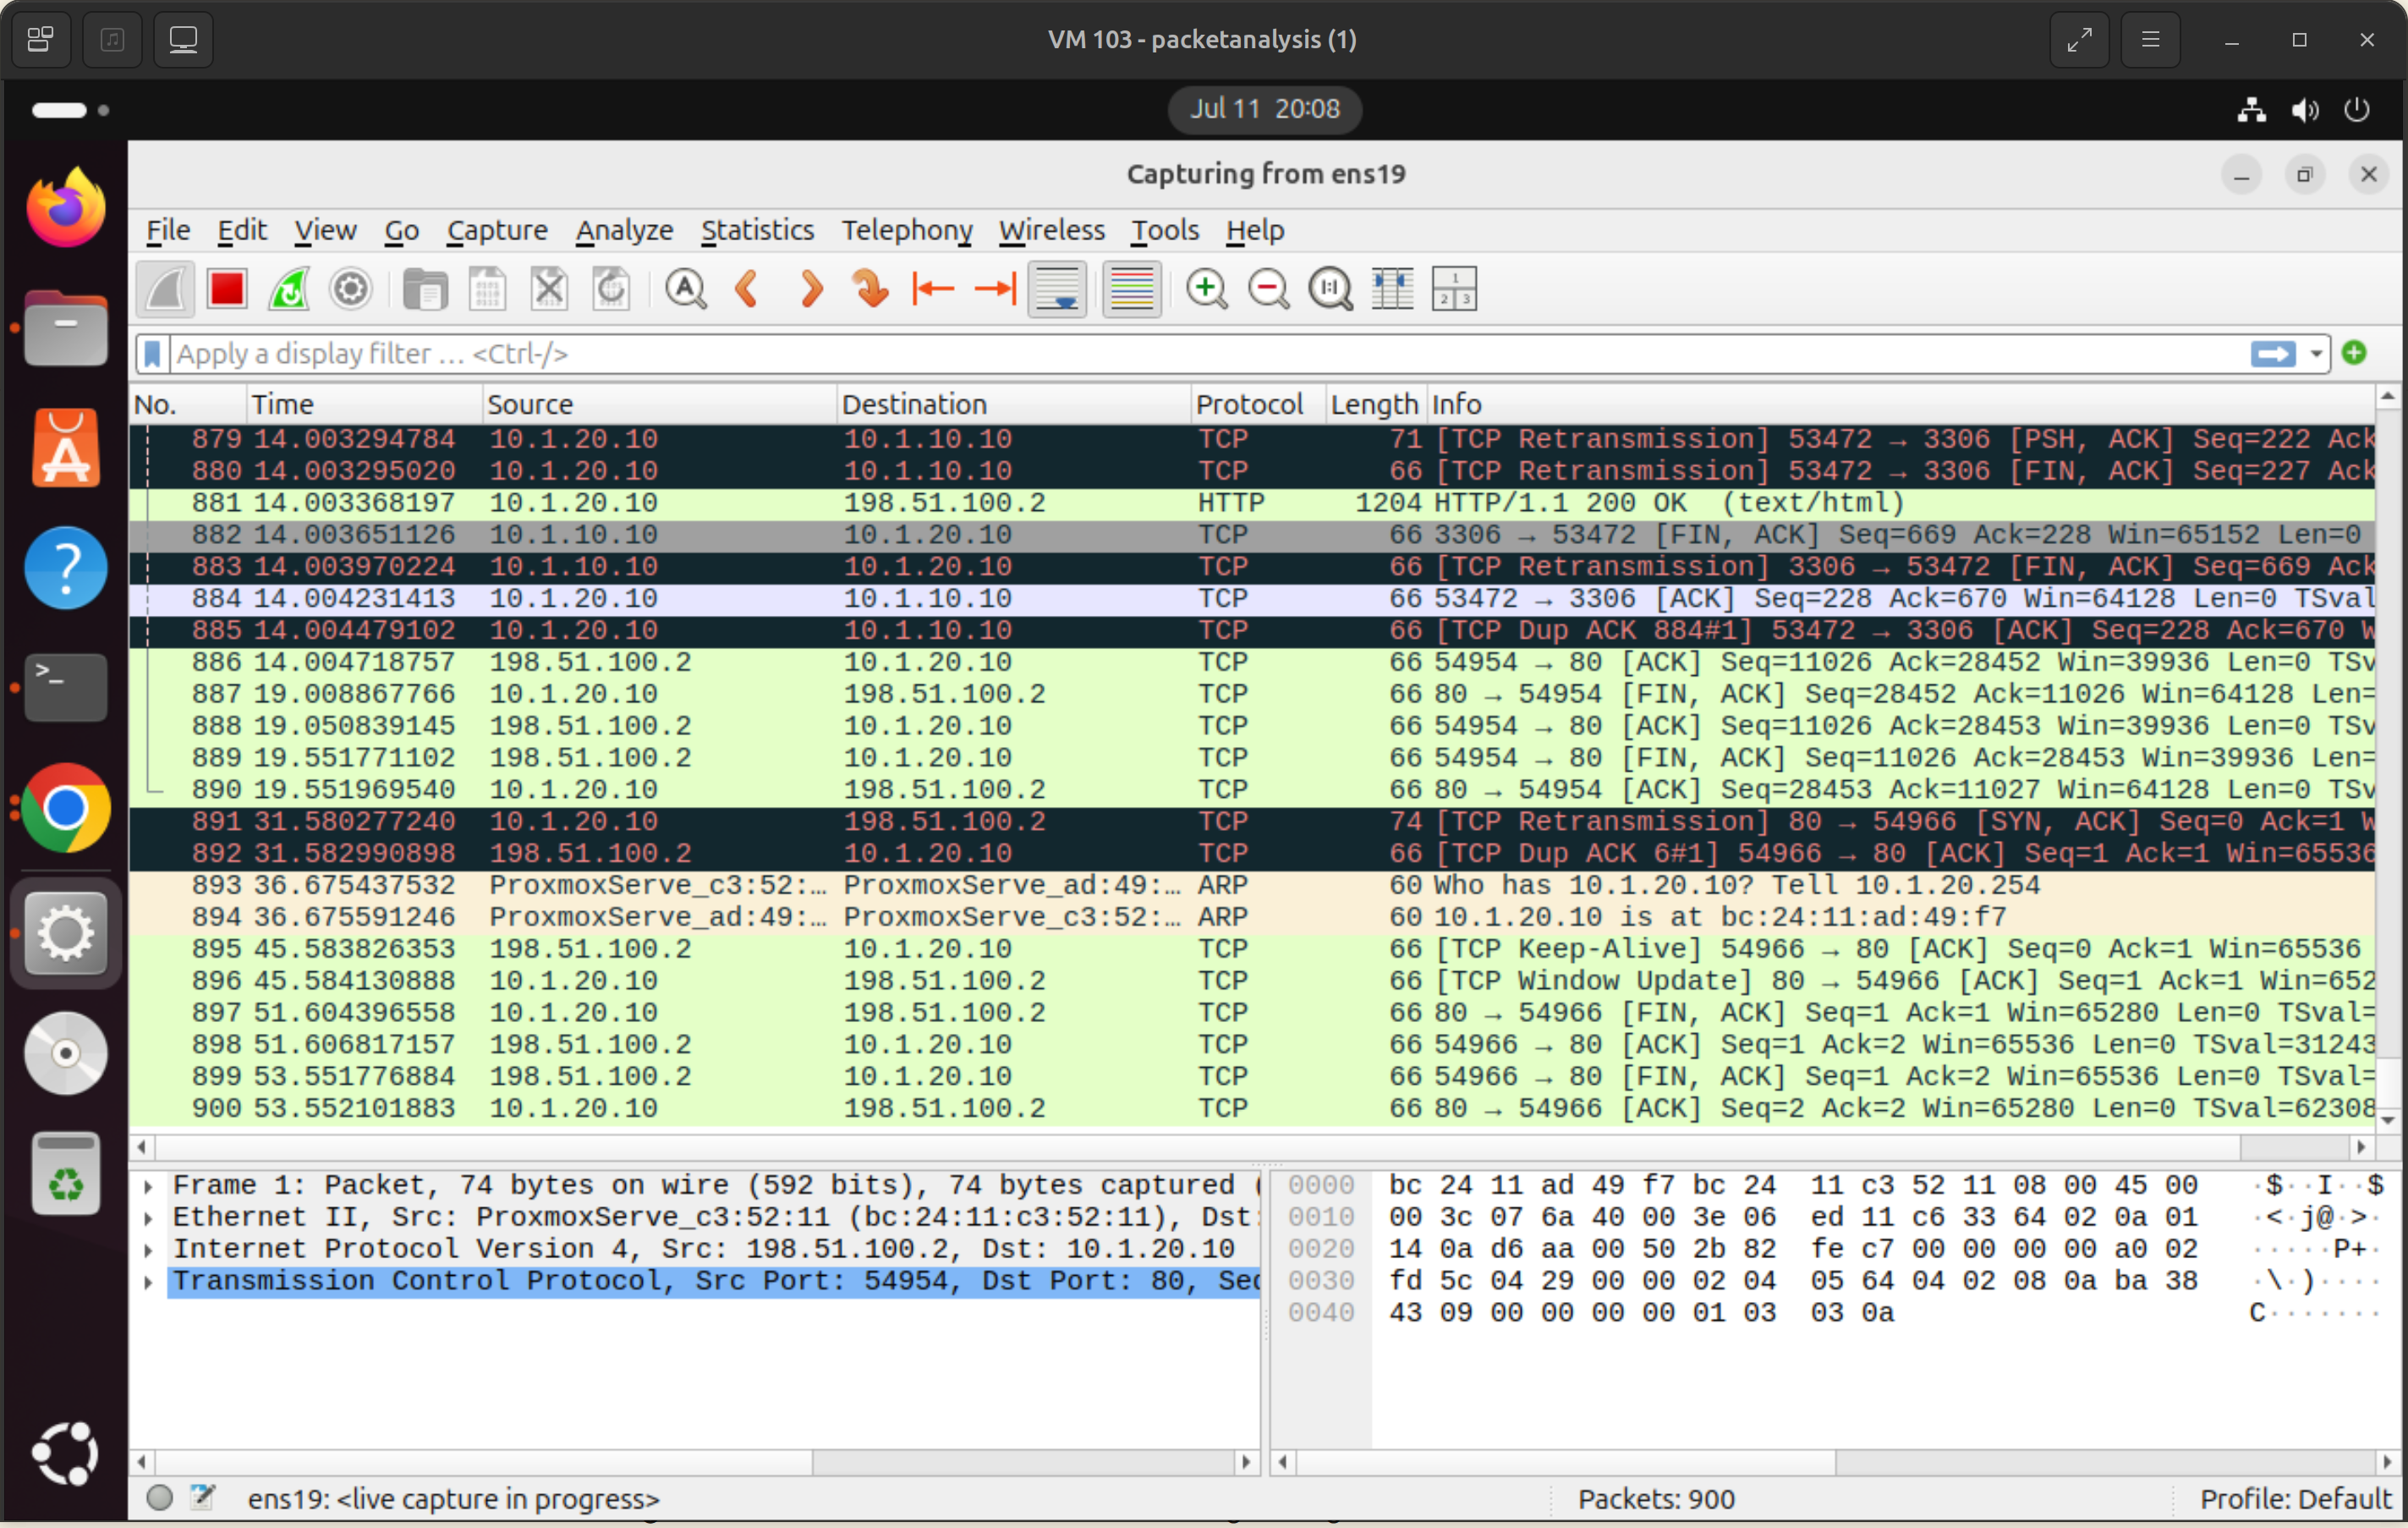Sort by the Source column header
This screenshot has height=1528, width=2408.
click(658, 404)
